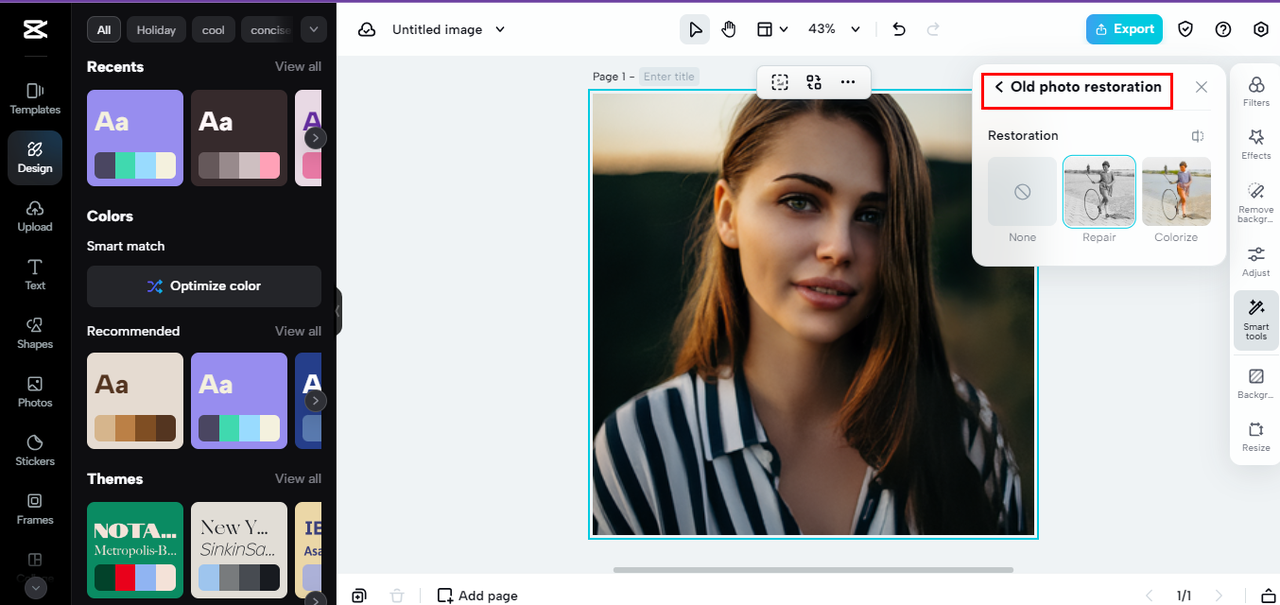Apply the purple Aa recent style
Viewport: 1280px width, 605px height.
click(135, 138)
